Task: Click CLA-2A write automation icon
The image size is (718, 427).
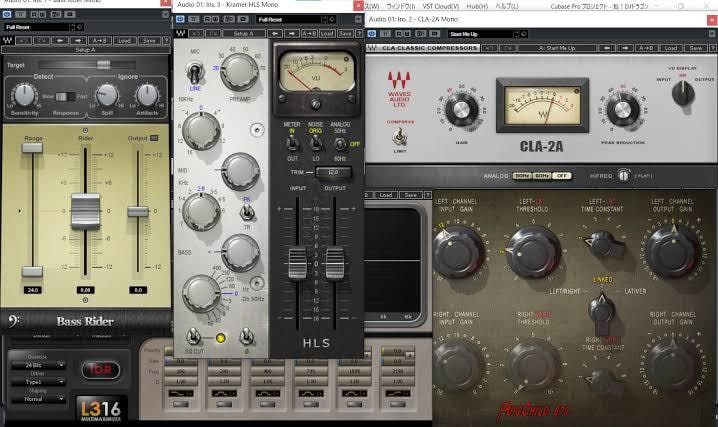Action: click(x=406, y=34)
